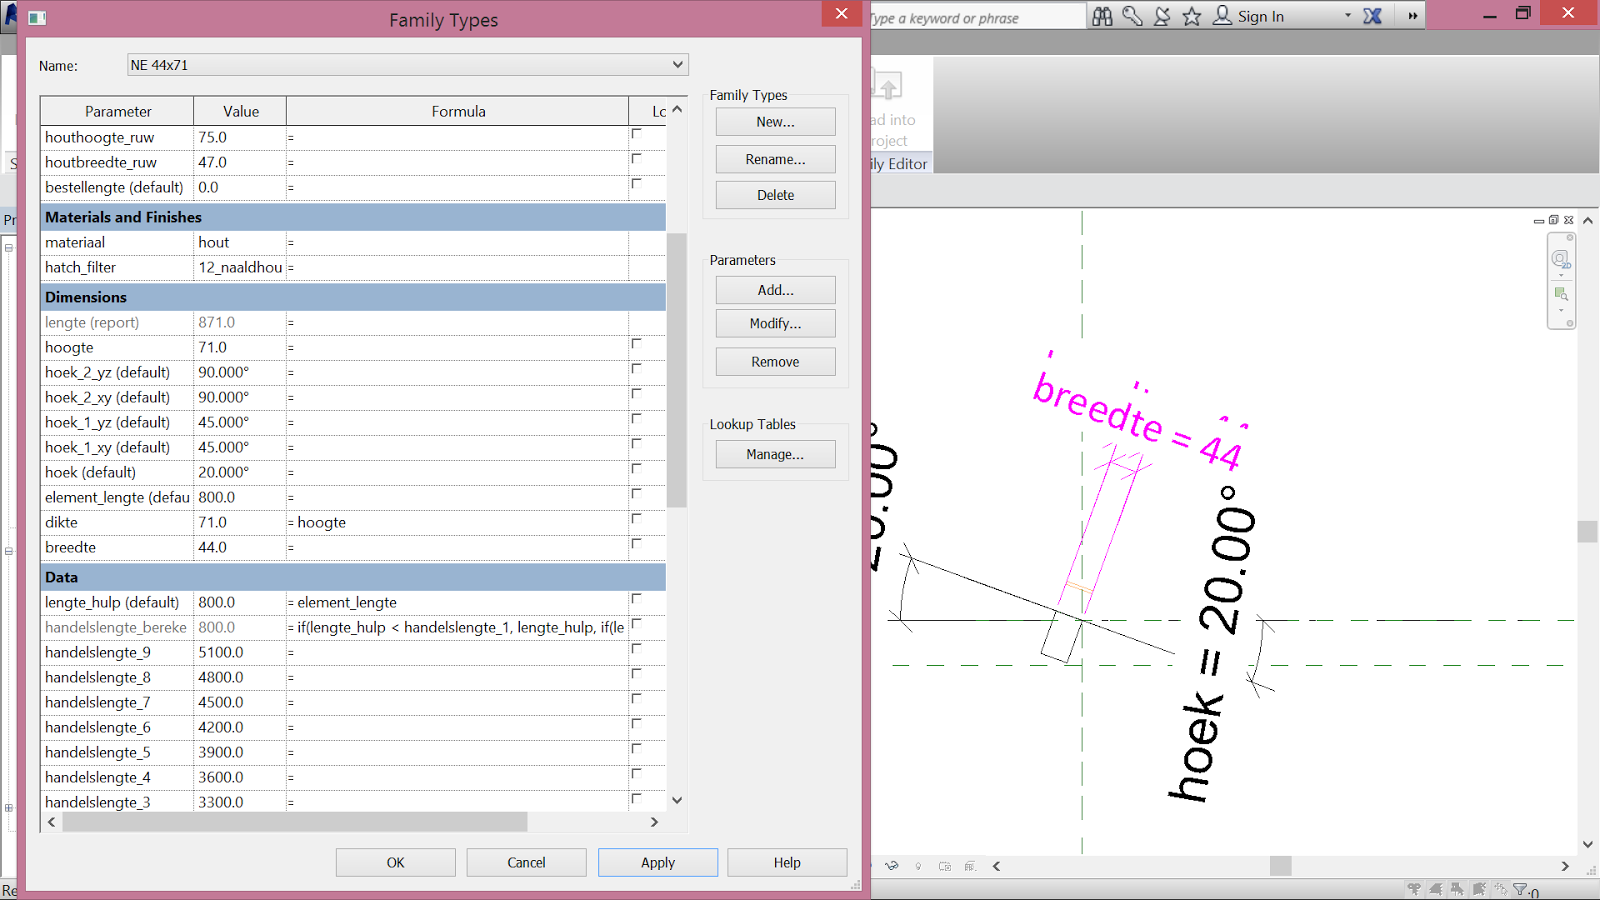This screenshot has width=1600, height=900.
Task: Toggle the Lock checkbox for hoek_2_yz
Action: [x=636, y=368]
